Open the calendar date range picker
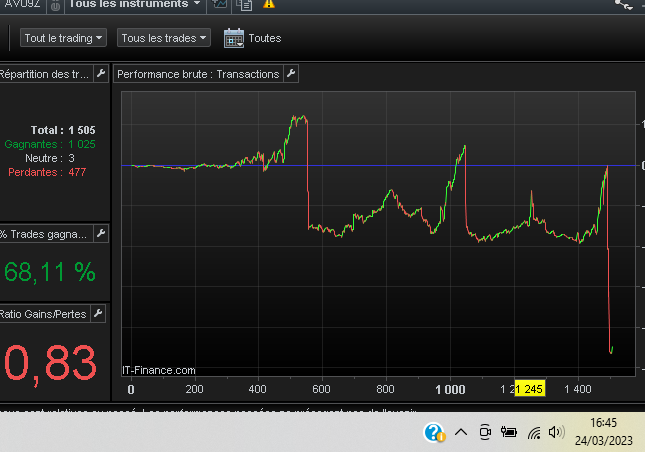 [x=234, y=38]
